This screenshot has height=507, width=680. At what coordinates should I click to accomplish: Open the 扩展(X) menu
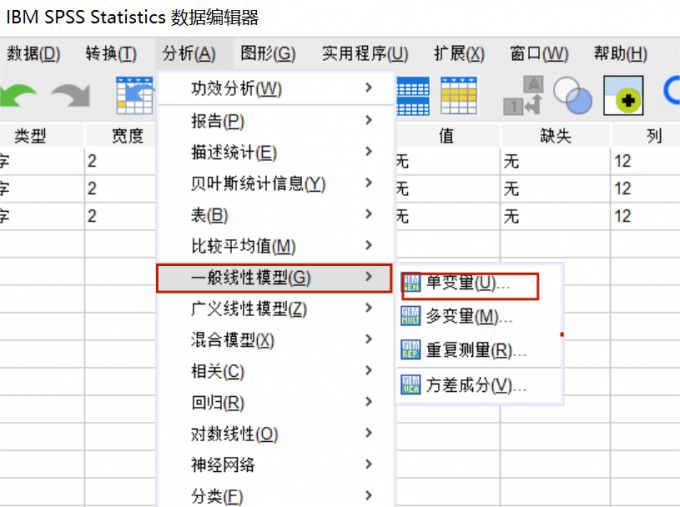click(x=459, y=54)
